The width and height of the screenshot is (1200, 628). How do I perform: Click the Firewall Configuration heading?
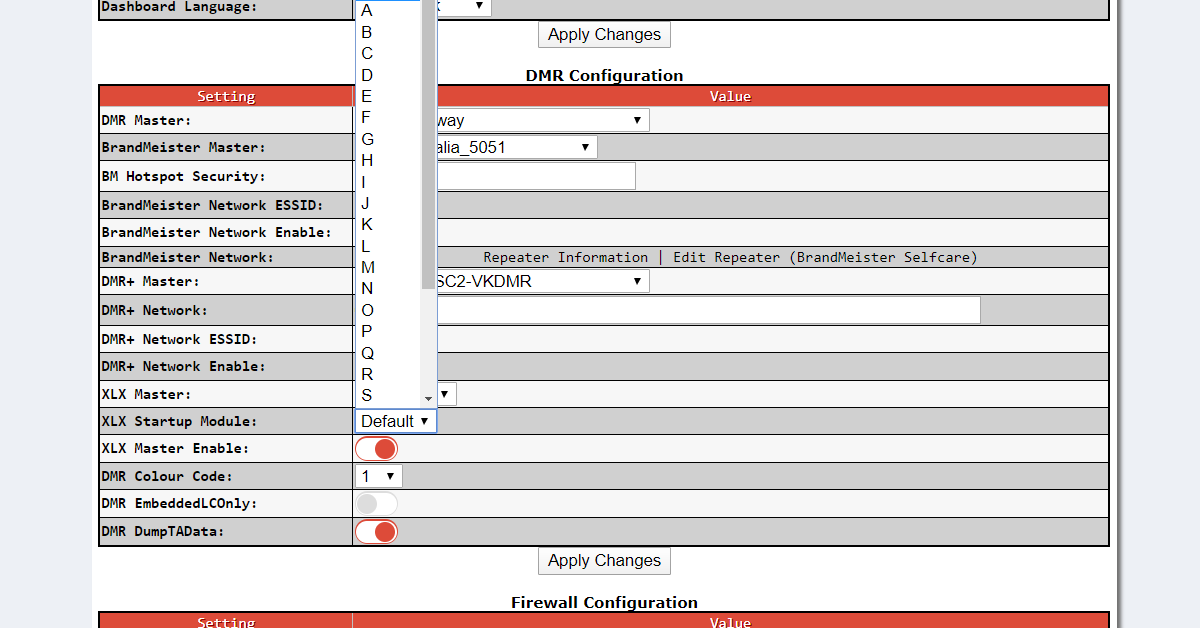coord(604,602)
